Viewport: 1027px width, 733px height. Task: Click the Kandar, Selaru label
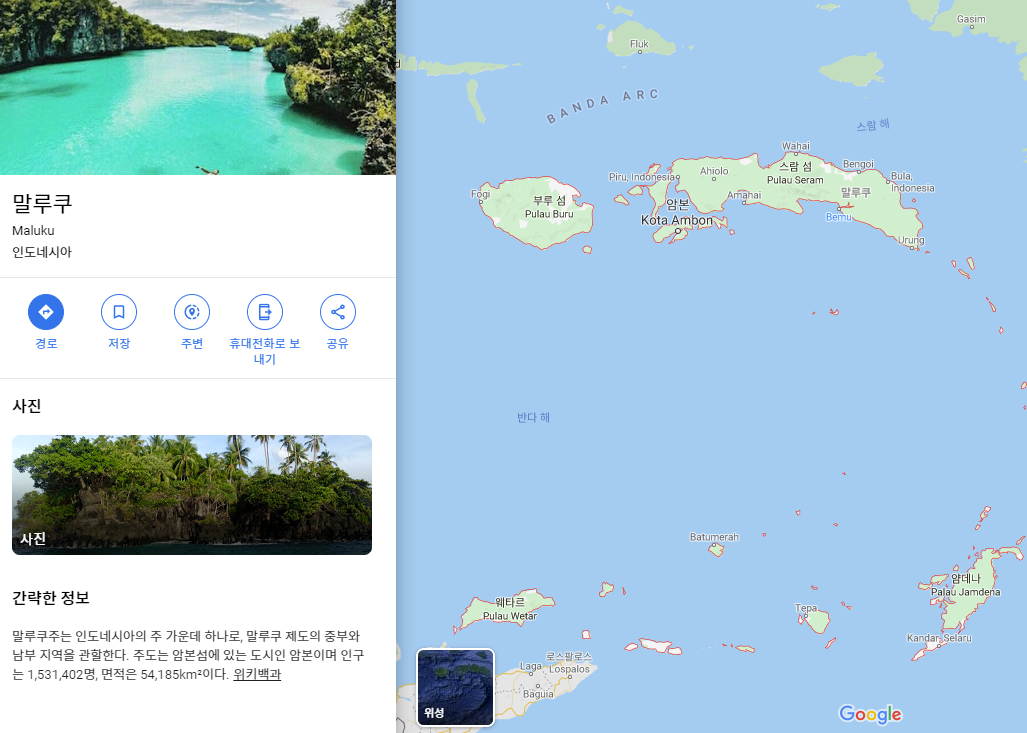pyautogui.click(x=939, y=638)
